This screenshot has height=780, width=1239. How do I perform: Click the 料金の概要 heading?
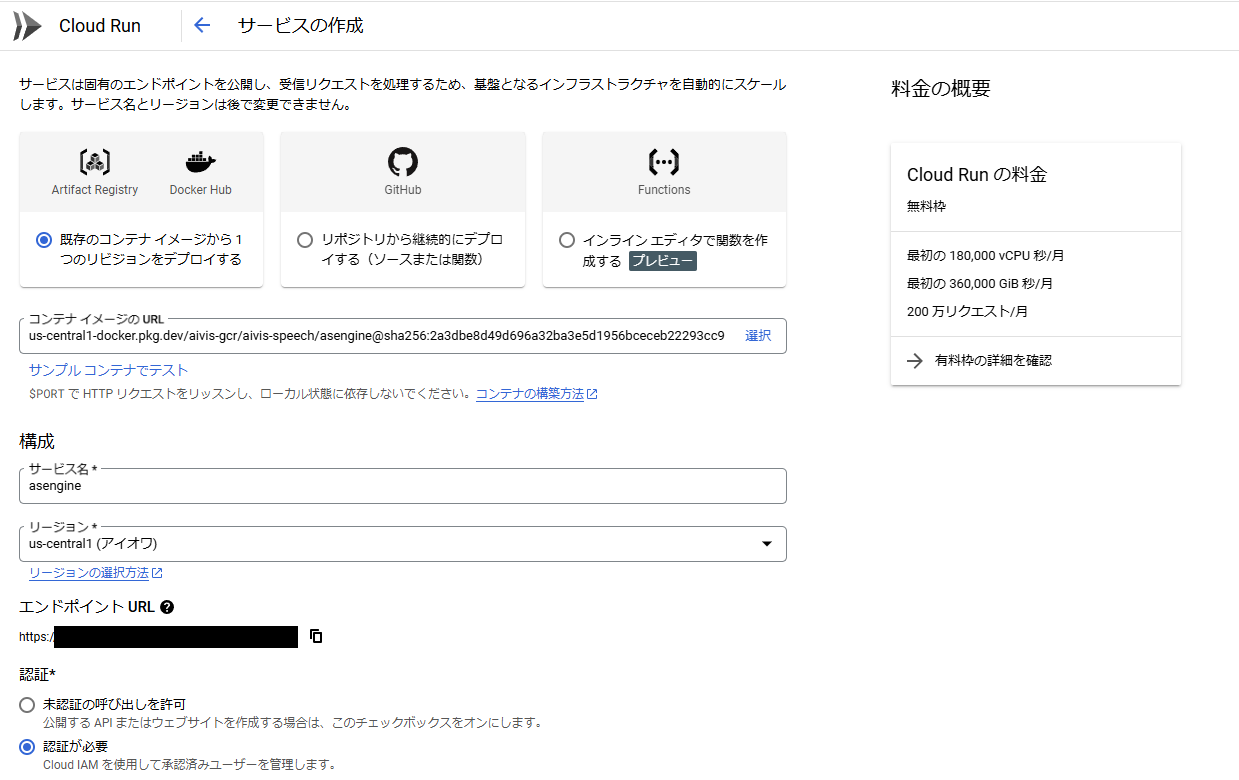(941, 89)
